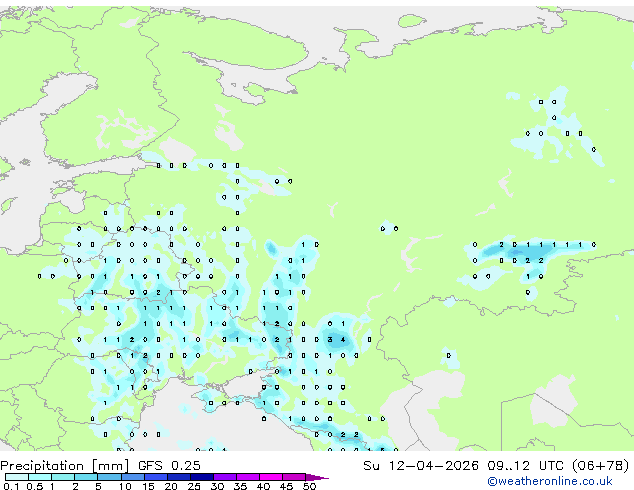Click the 'GFS 0.25' model label

click(169, 466)
